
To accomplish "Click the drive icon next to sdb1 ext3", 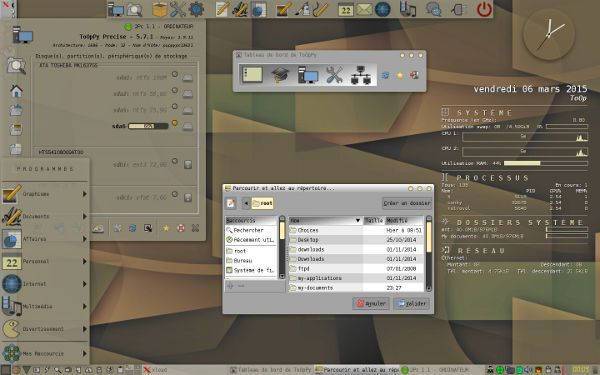I will click(x=188, y=165).
